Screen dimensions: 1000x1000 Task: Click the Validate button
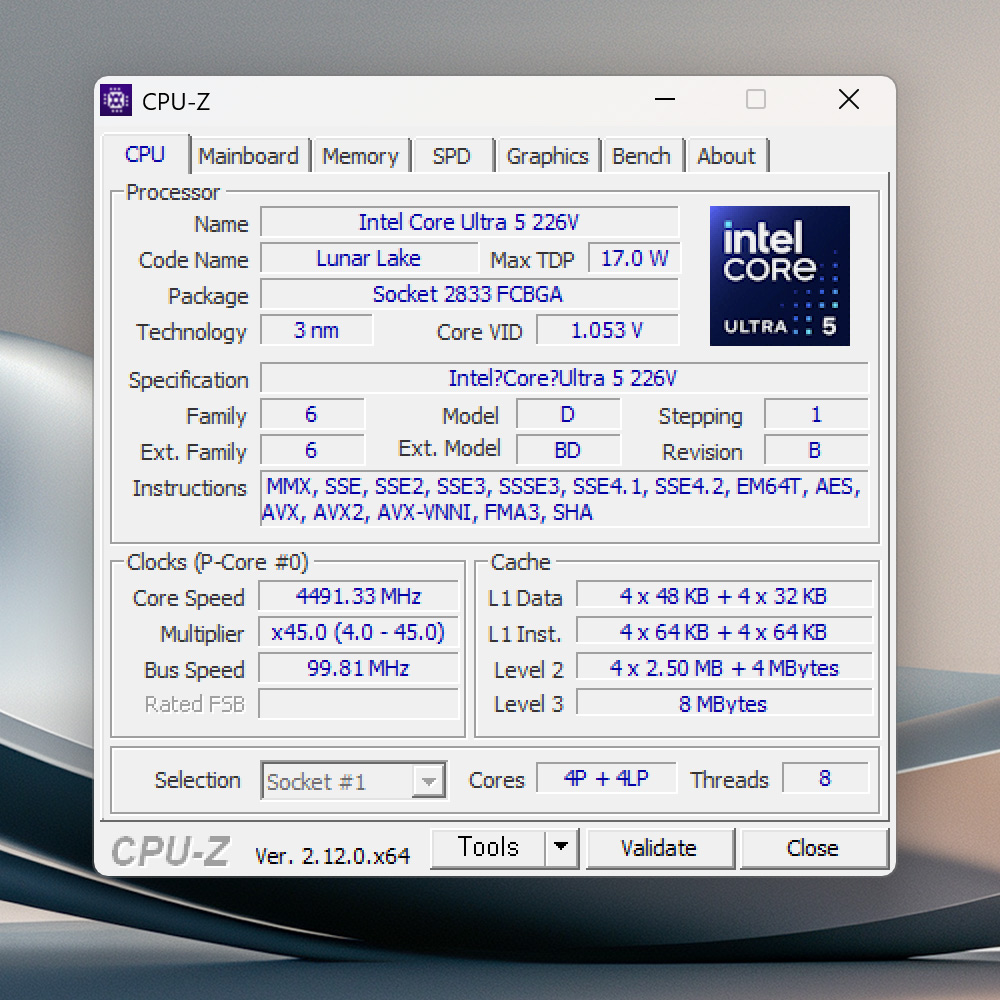coord(659,848)
